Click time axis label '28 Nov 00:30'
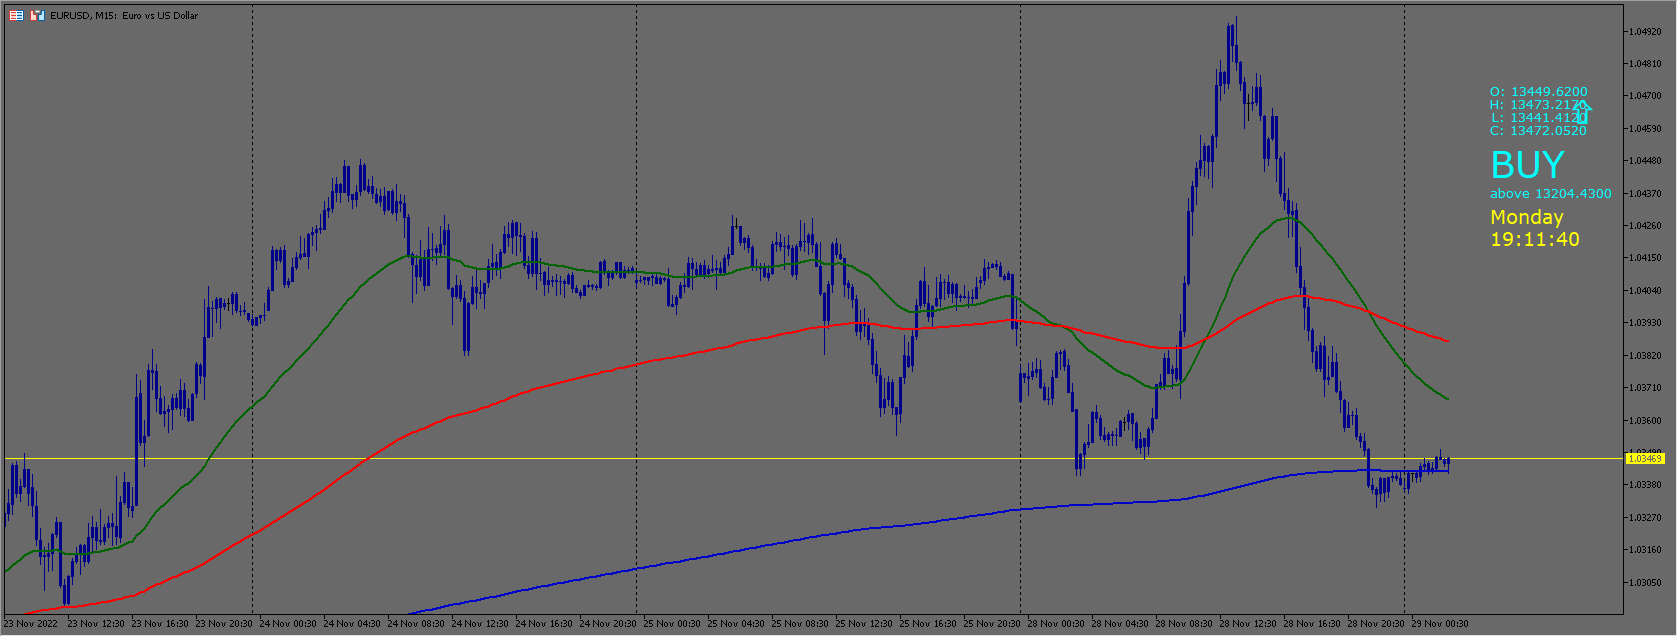 coord(1056,624)
